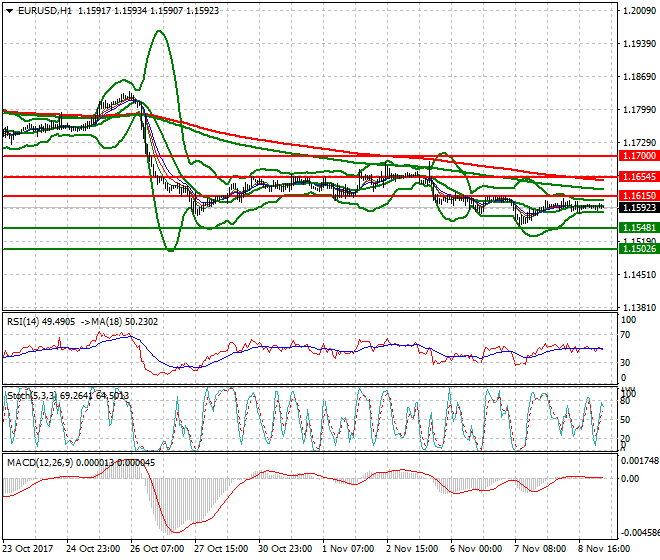Click the lowest trough of the MACD histogram
The height and width of the screenshot is (560, 660).
point(173,530)
